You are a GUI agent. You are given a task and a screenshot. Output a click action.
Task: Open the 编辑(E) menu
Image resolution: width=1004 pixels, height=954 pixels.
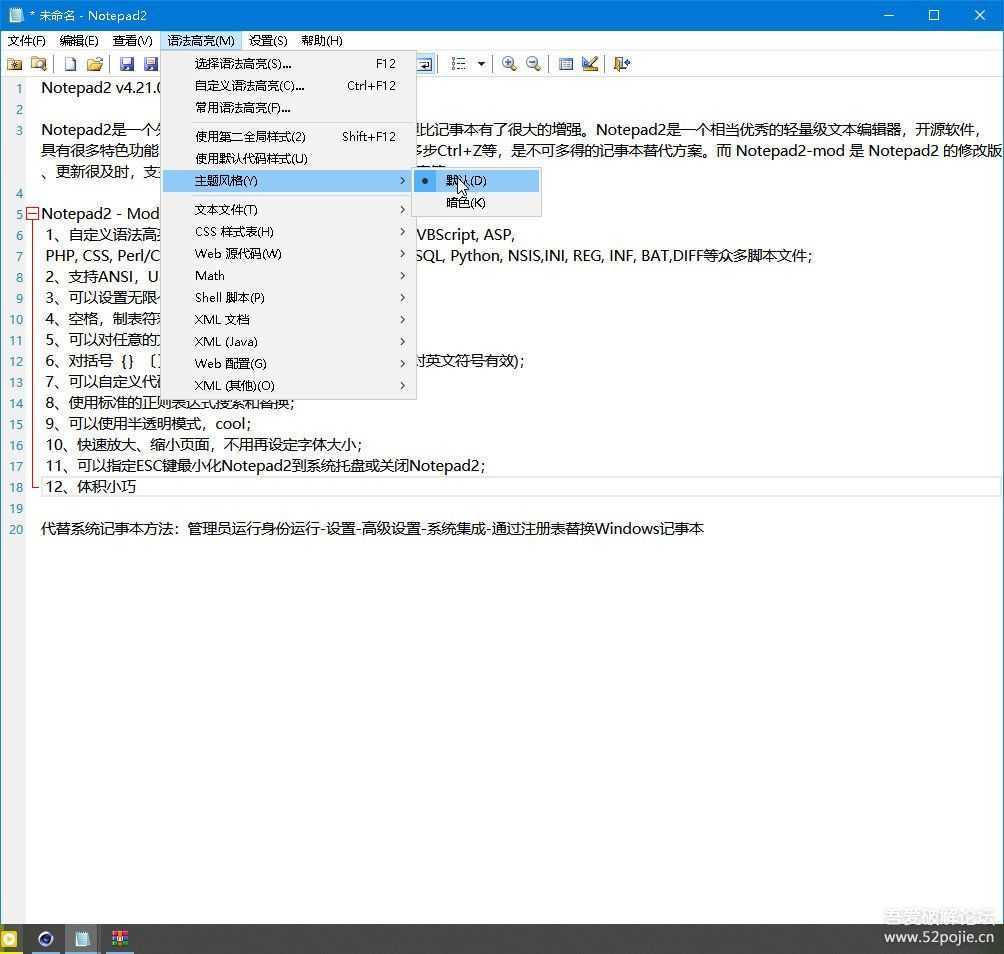(79, 41)
